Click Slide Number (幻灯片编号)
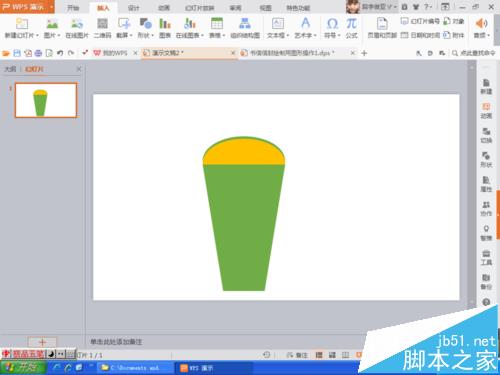500x375 pixels. pyautogui.click(x=420, y=21)
